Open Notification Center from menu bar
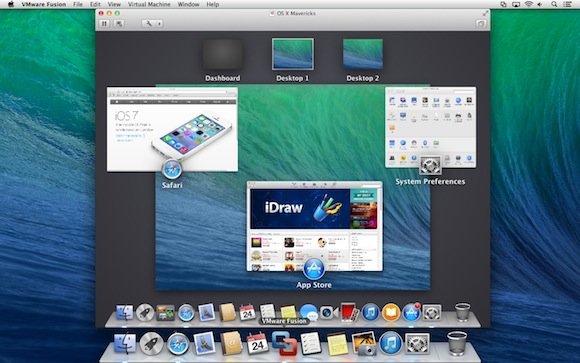Screen dimensions: 580x363 [x=567, y=4]
